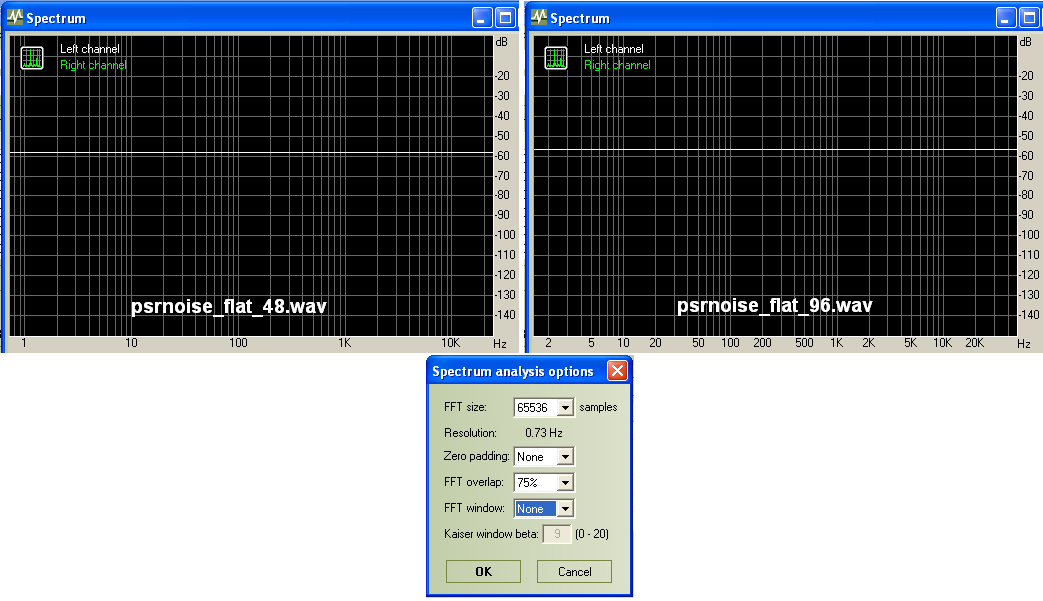Click the 75% value in FFT overlap
This screenshot has width=1043, height=601.
527,483
